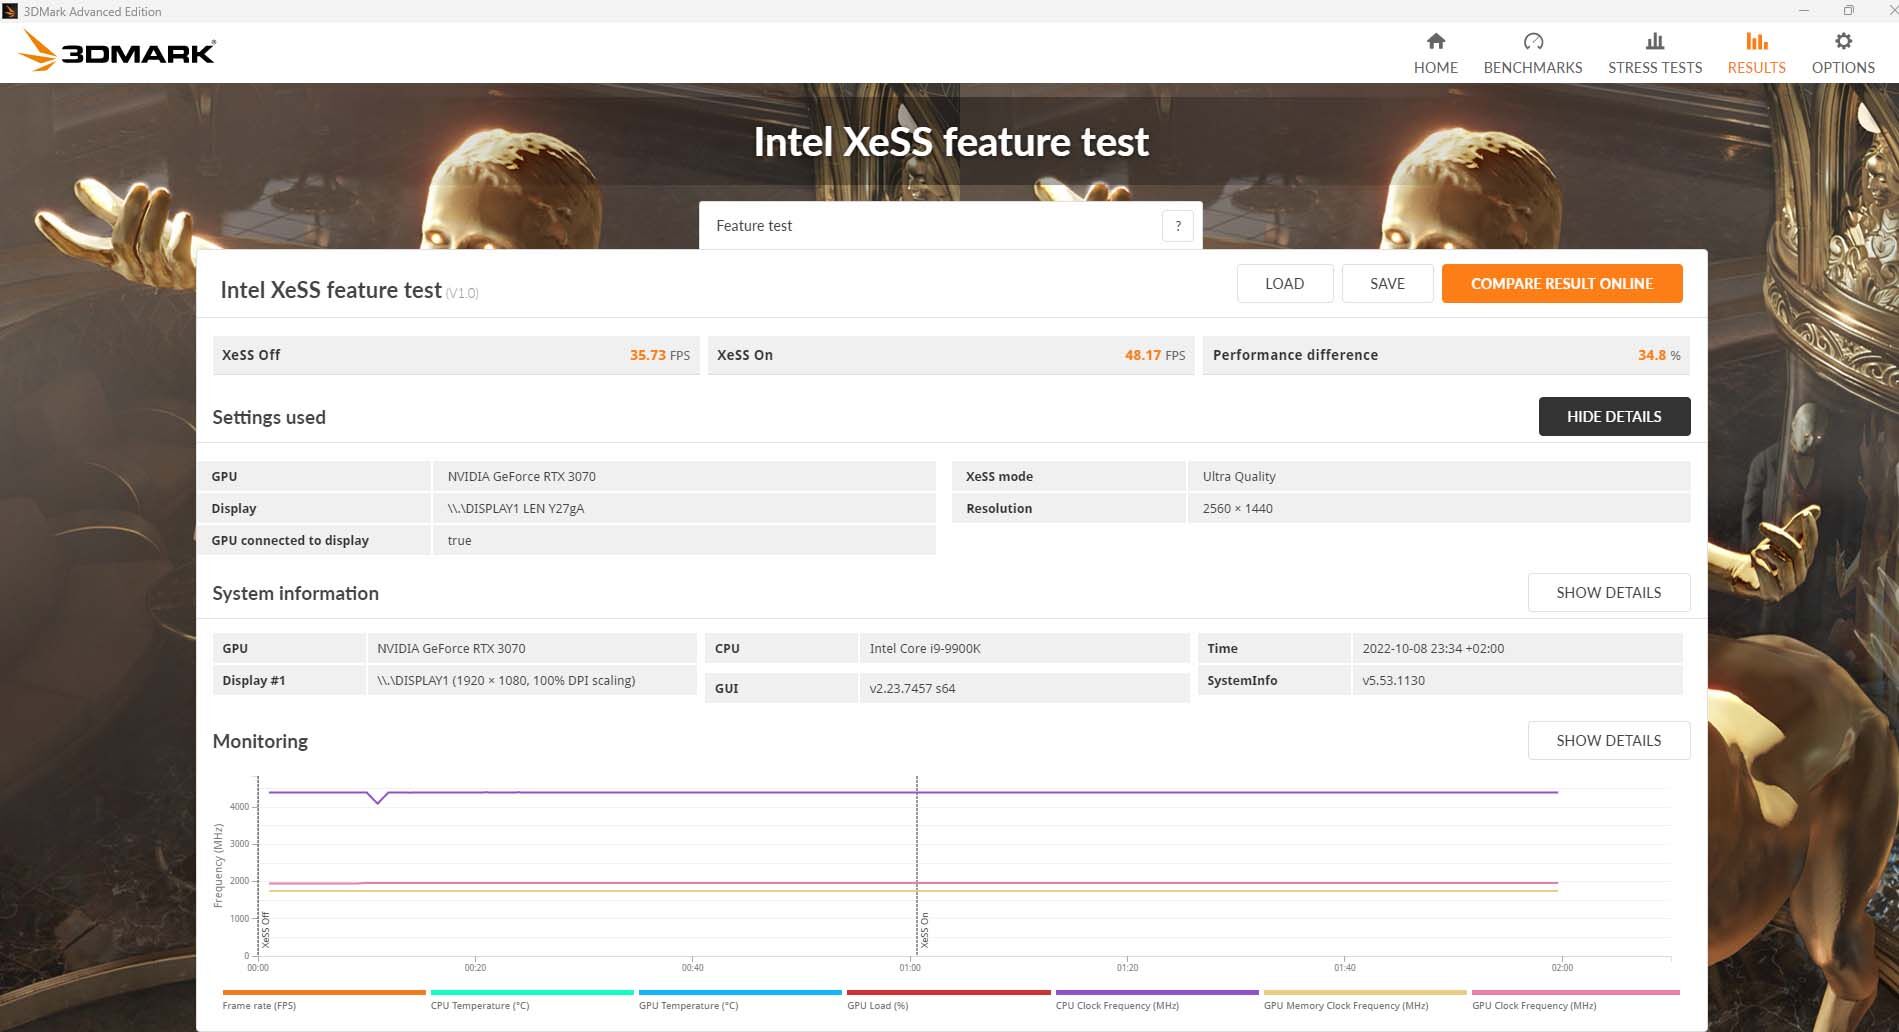Screen dimensions: 1899x1032
Task: Toggle GPU Temperature legend color bar
Action: (x=740, y=992)
